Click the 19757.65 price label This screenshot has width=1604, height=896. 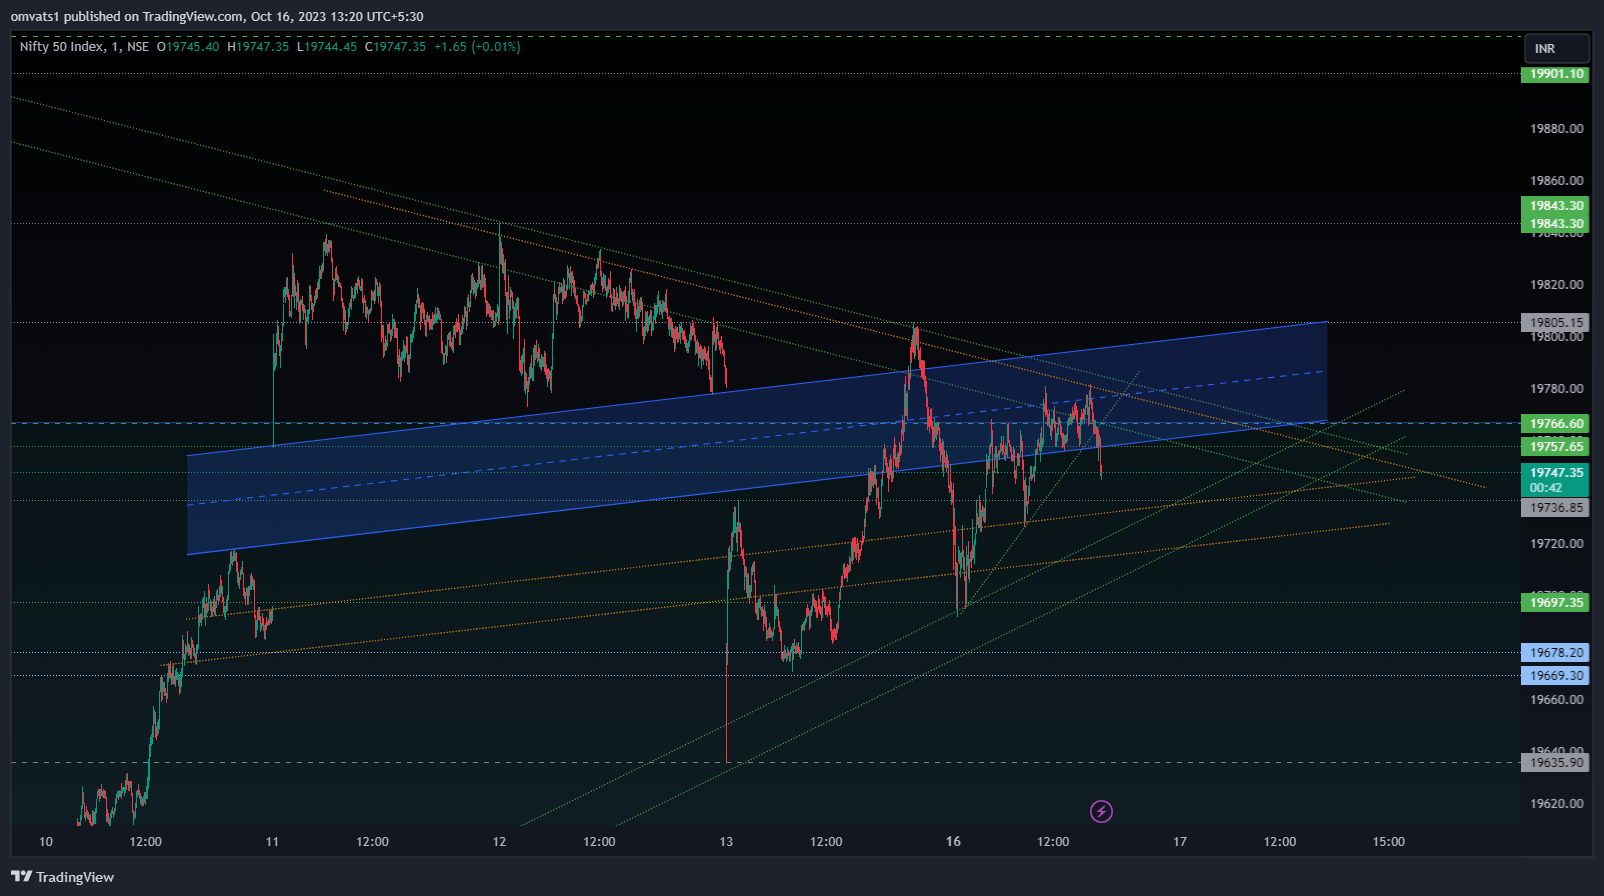tap(1556, 446)
